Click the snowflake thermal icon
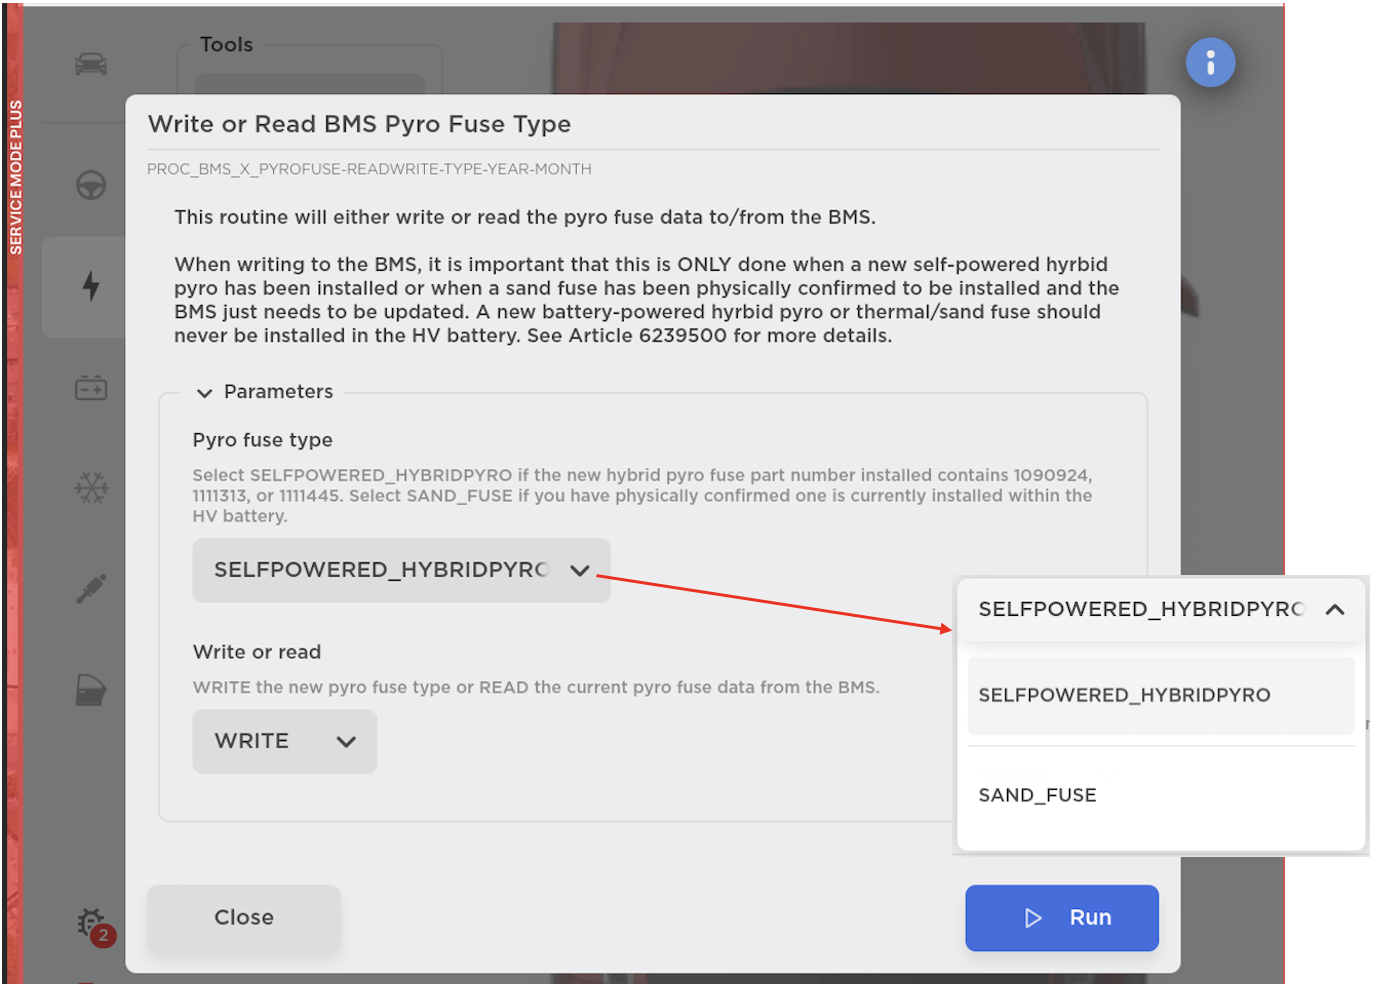The height and width of the screenshot is (984, 1376). (x=91, y=488)
